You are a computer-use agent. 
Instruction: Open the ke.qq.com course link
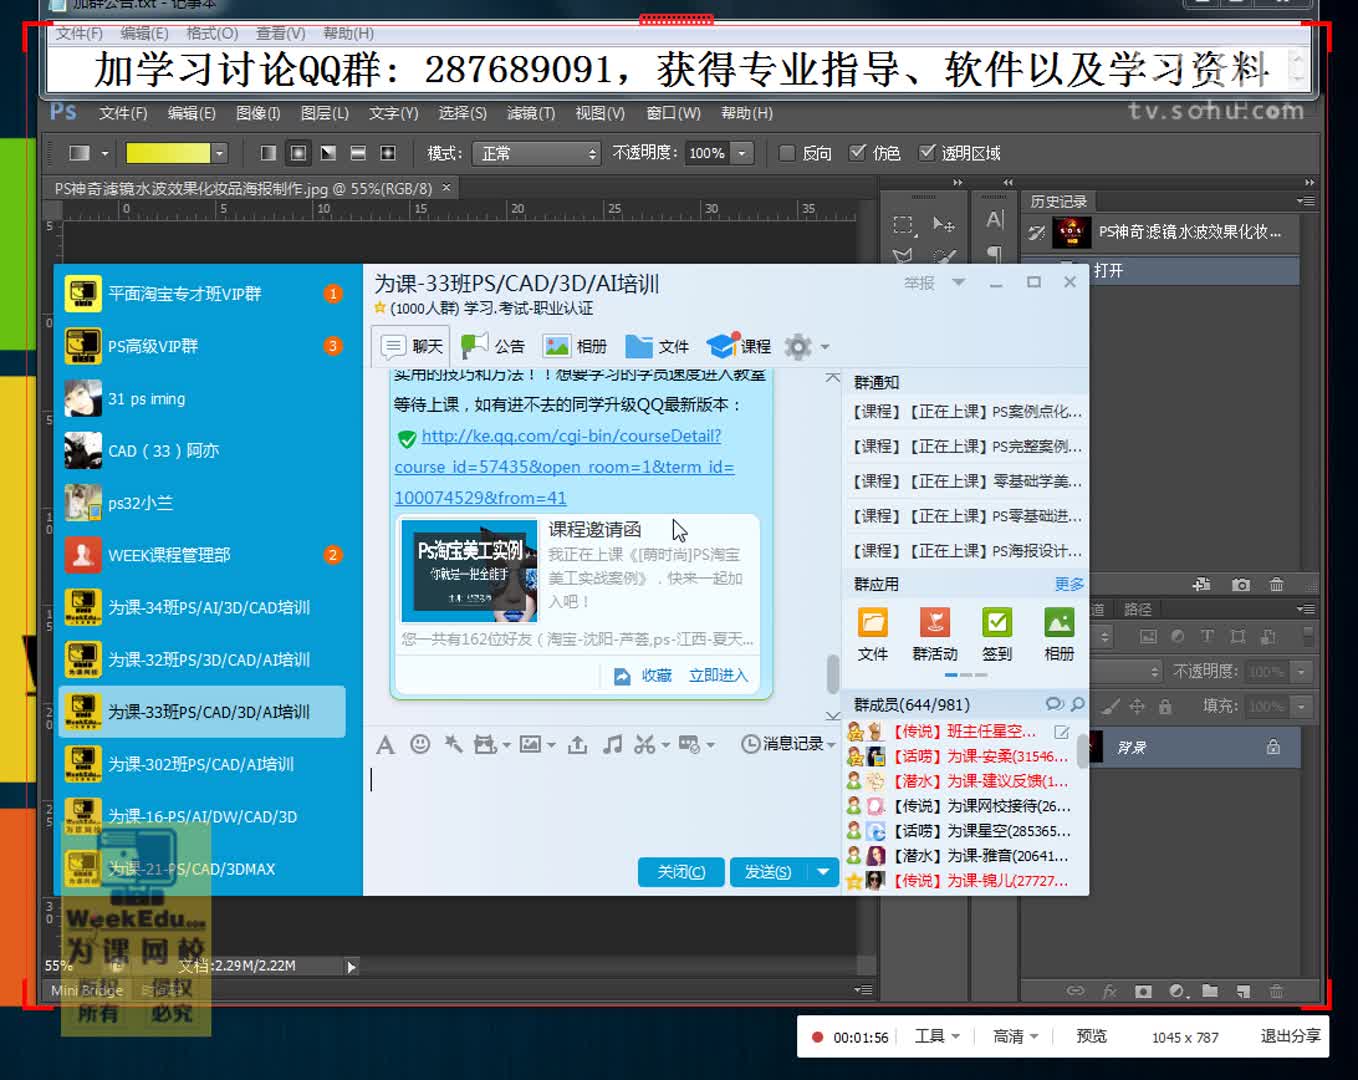pos(564,467)
